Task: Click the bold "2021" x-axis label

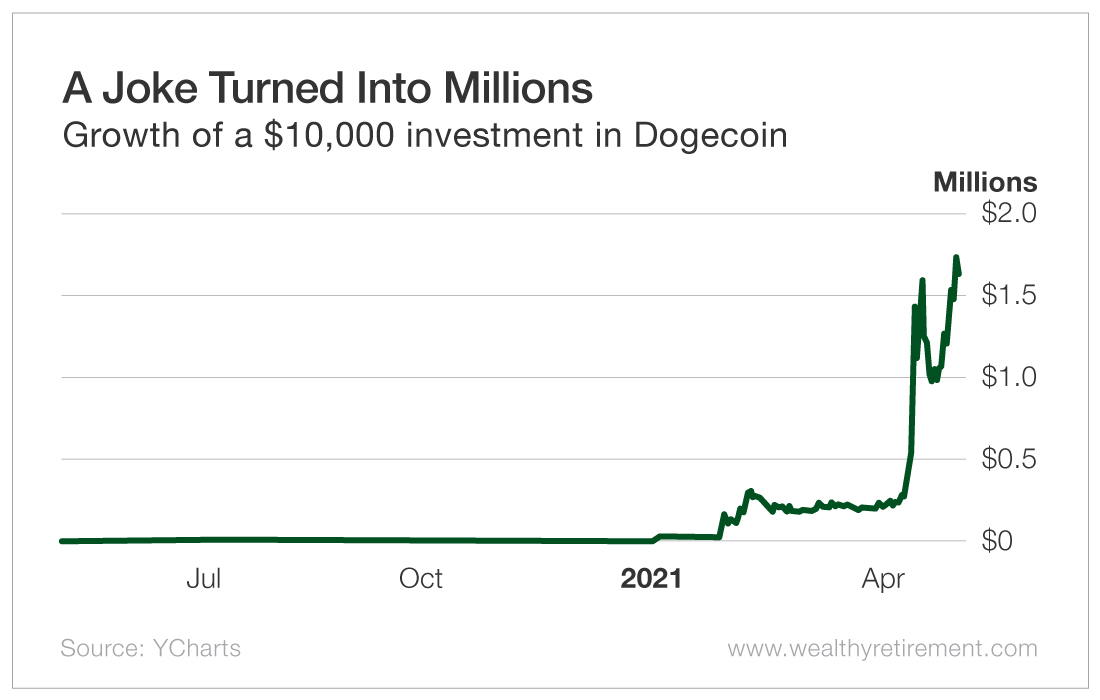Action: point(651,579)
